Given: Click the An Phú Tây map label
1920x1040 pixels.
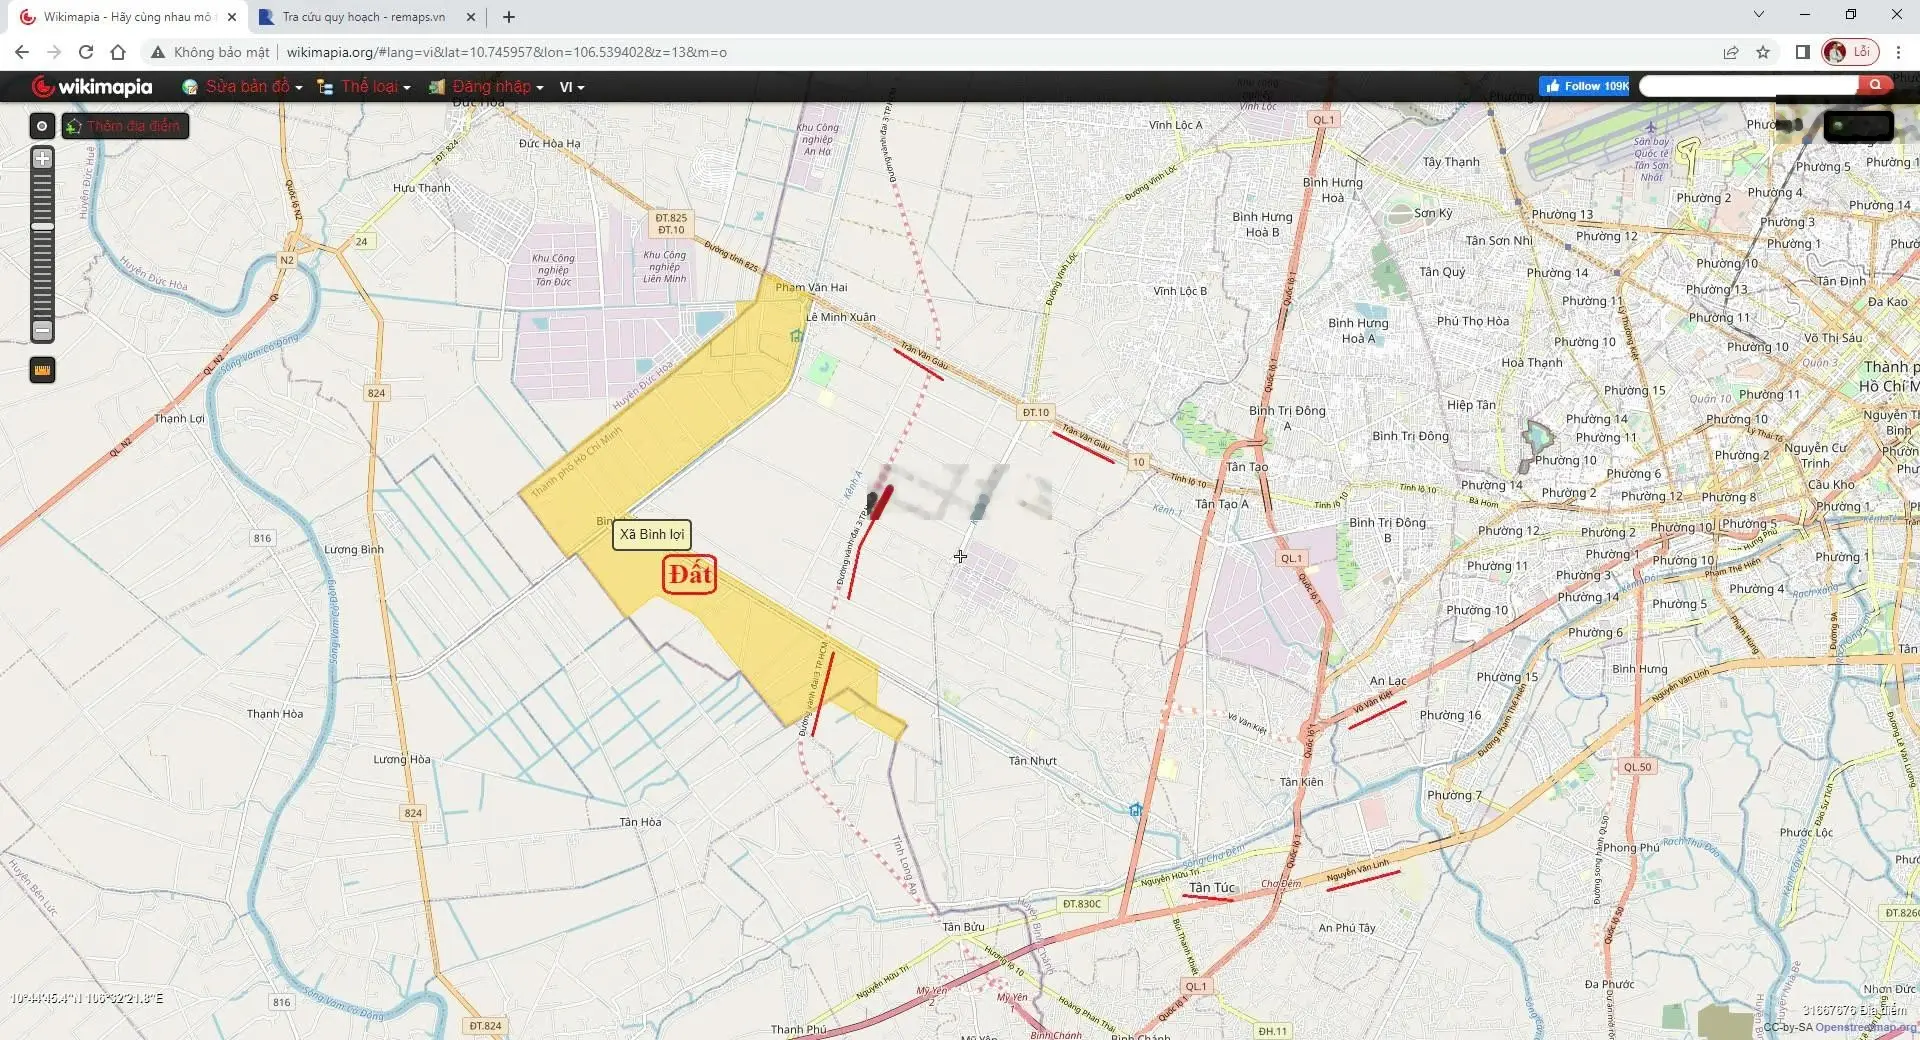Looking at the screenshot, I should (x=1347, y=928).
